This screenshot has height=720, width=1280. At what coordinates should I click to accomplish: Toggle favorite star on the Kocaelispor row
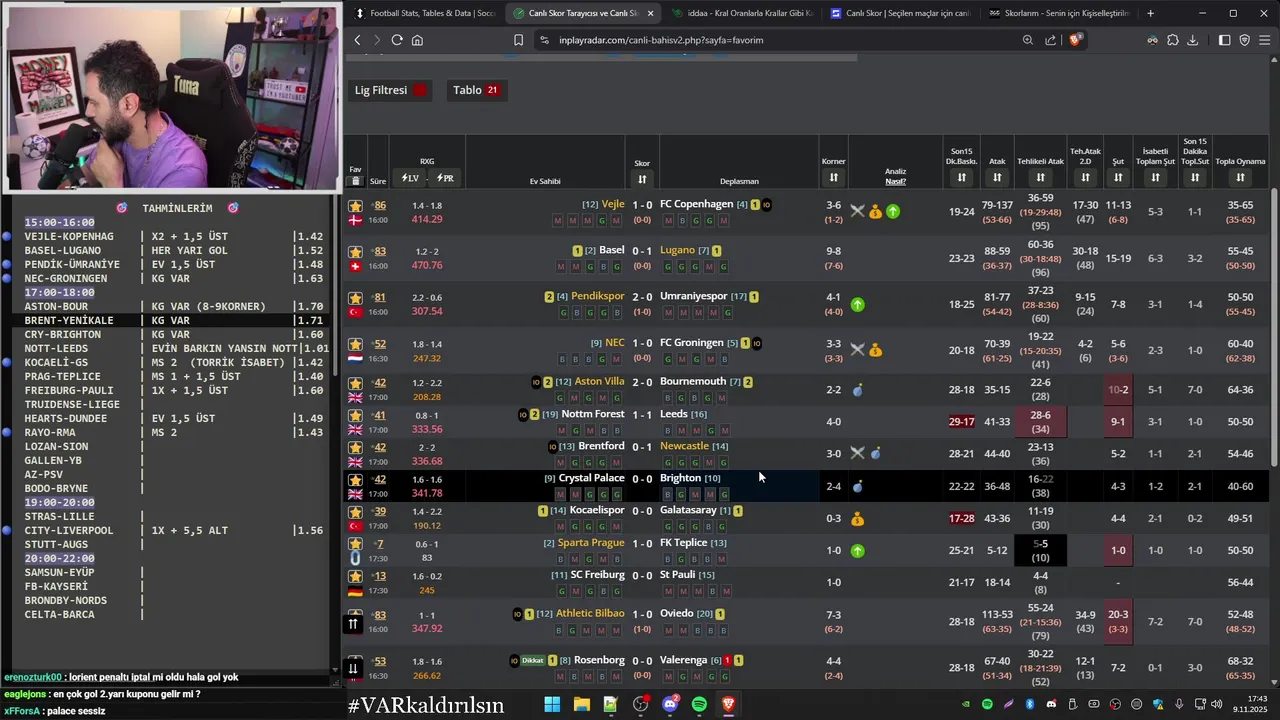[x=355, y=511]
